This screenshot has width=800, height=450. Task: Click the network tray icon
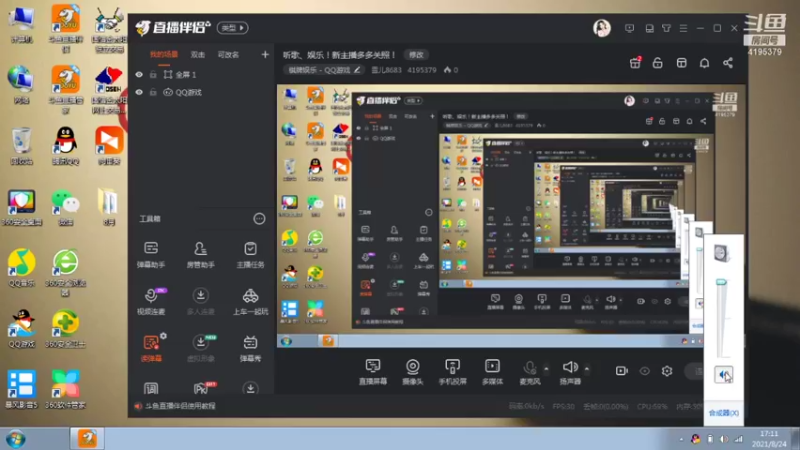pos(738,439)
